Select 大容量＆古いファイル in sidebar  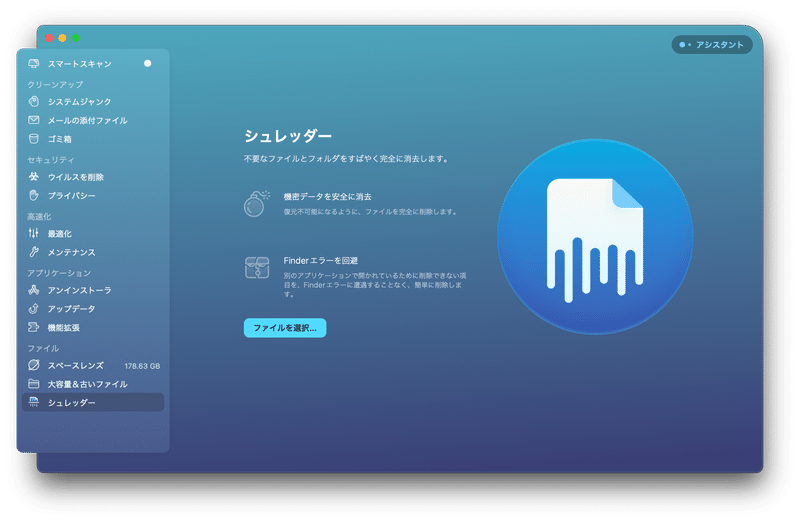(x=93, y=384)
